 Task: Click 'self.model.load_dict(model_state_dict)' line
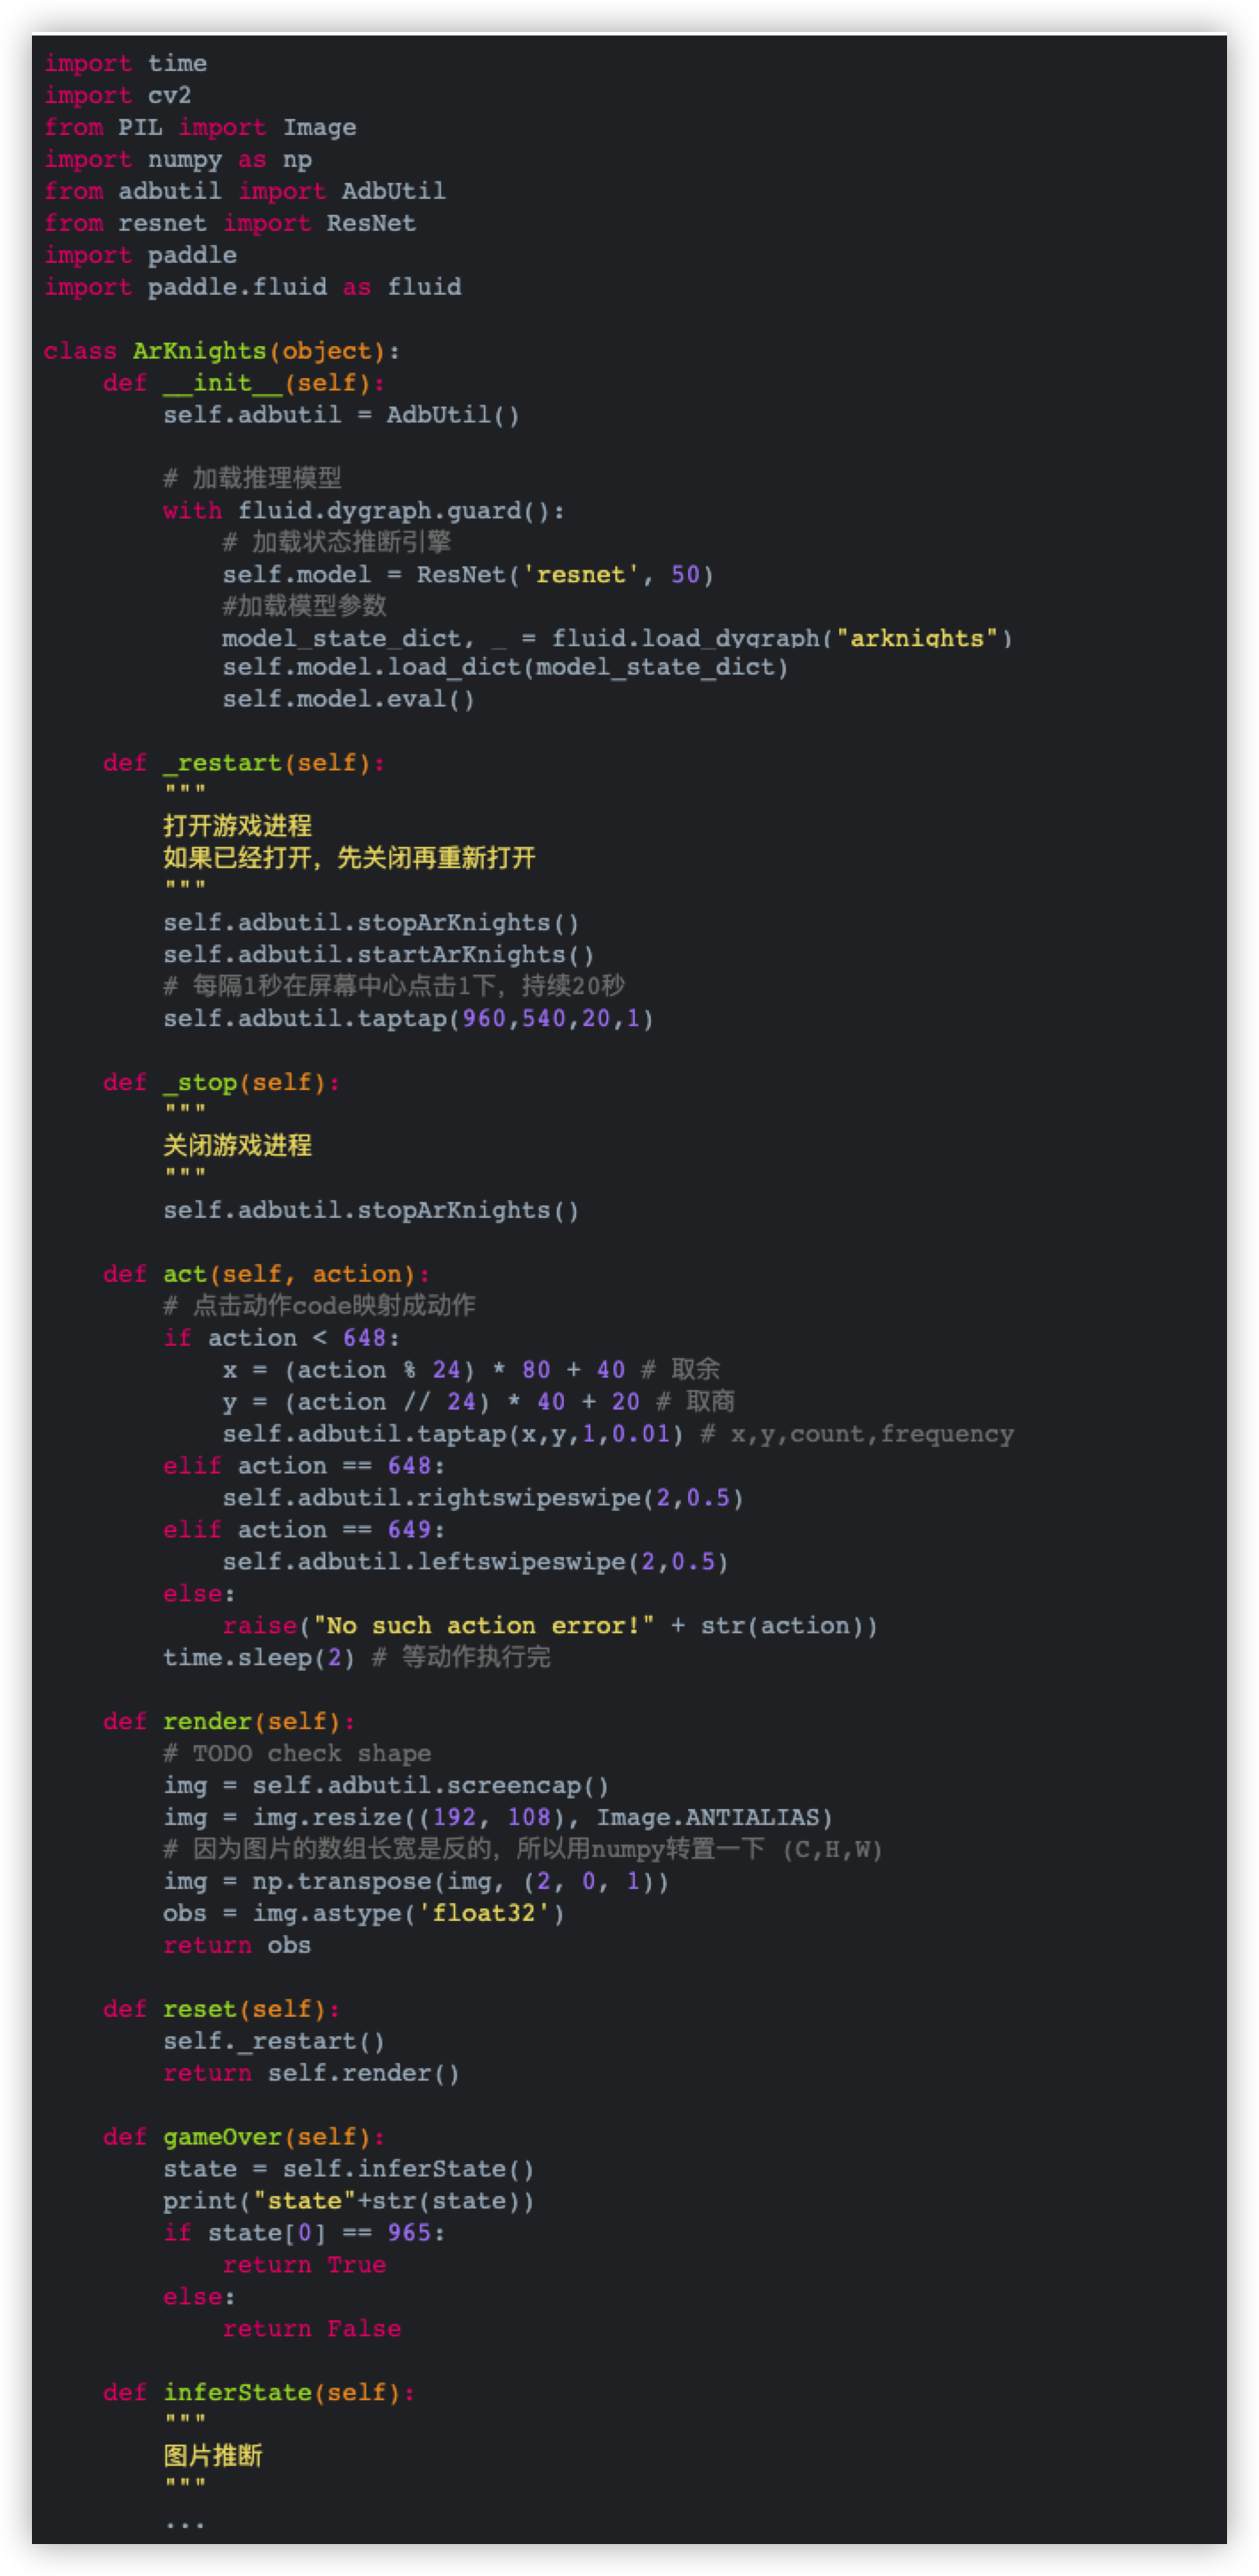point(505,667)
